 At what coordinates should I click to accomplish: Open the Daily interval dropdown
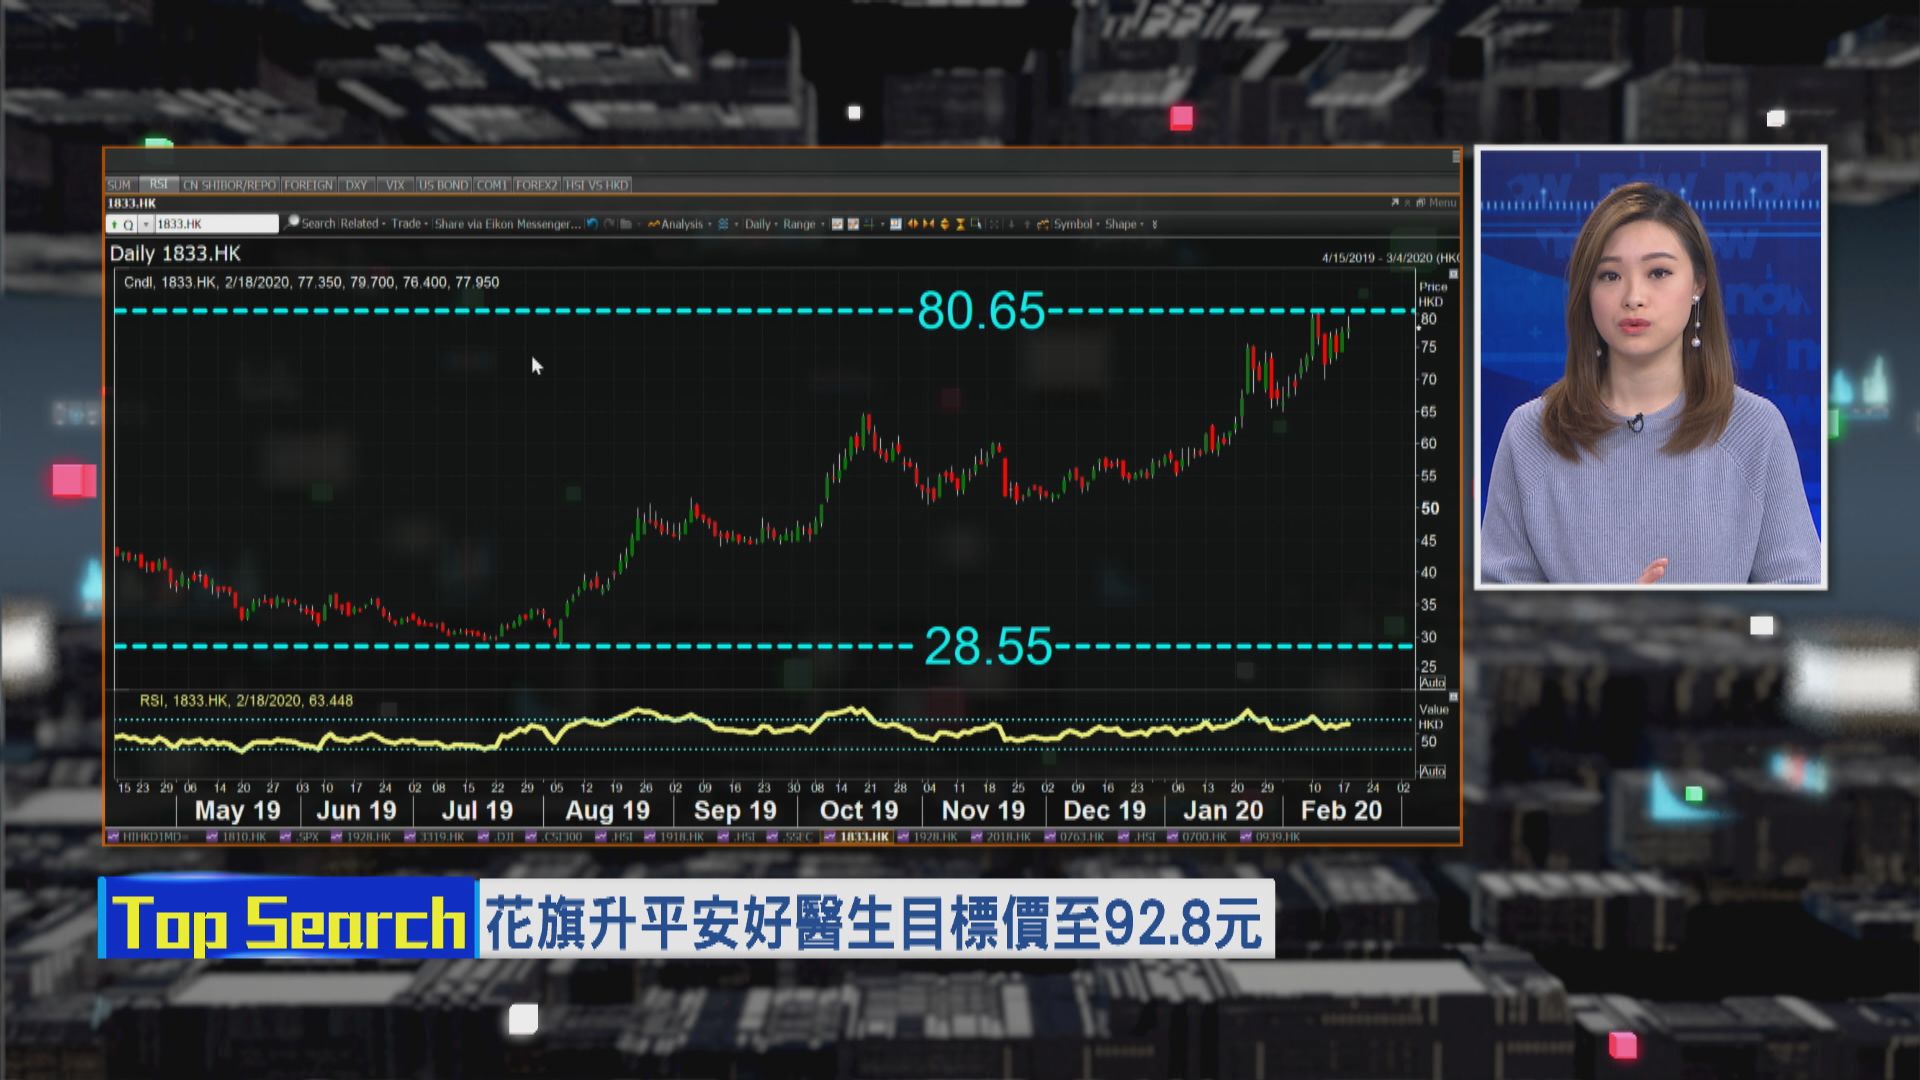[x=757, y=224]
